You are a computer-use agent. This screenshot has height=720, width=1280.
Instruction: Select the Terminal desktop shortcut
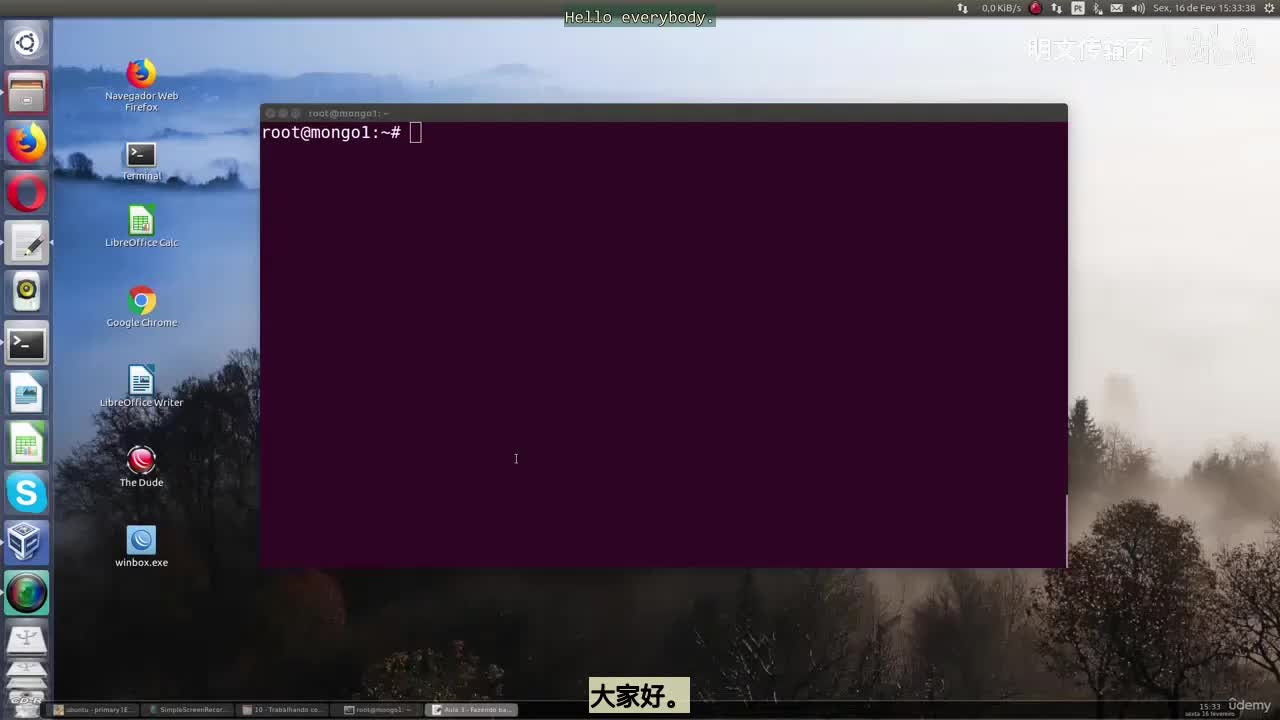(141, 161)
